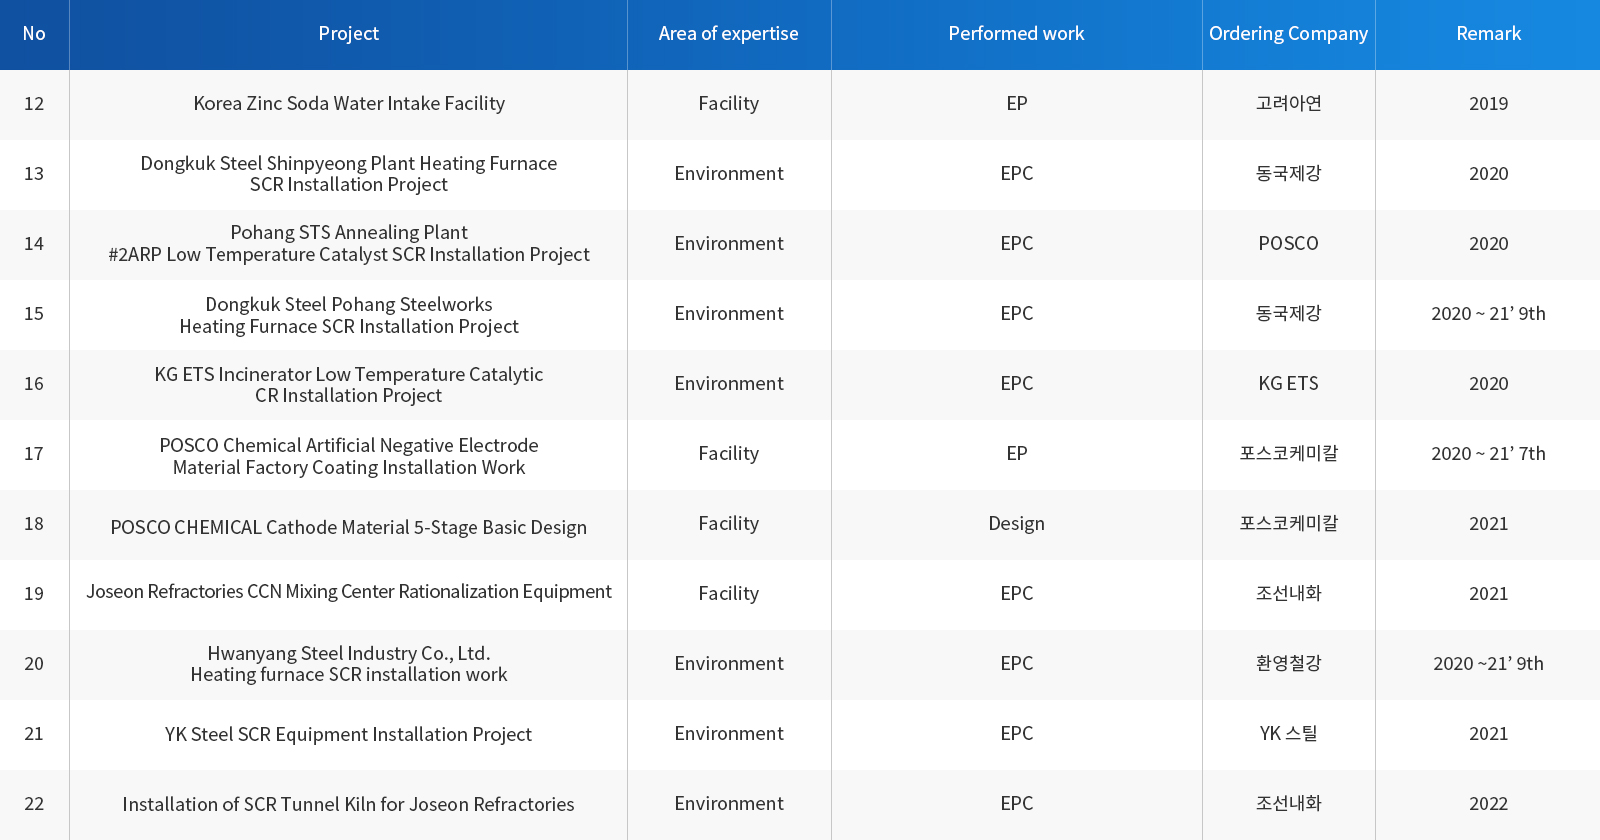Select YK Steel SCR Equipment Installation Project

pos(348,735)
